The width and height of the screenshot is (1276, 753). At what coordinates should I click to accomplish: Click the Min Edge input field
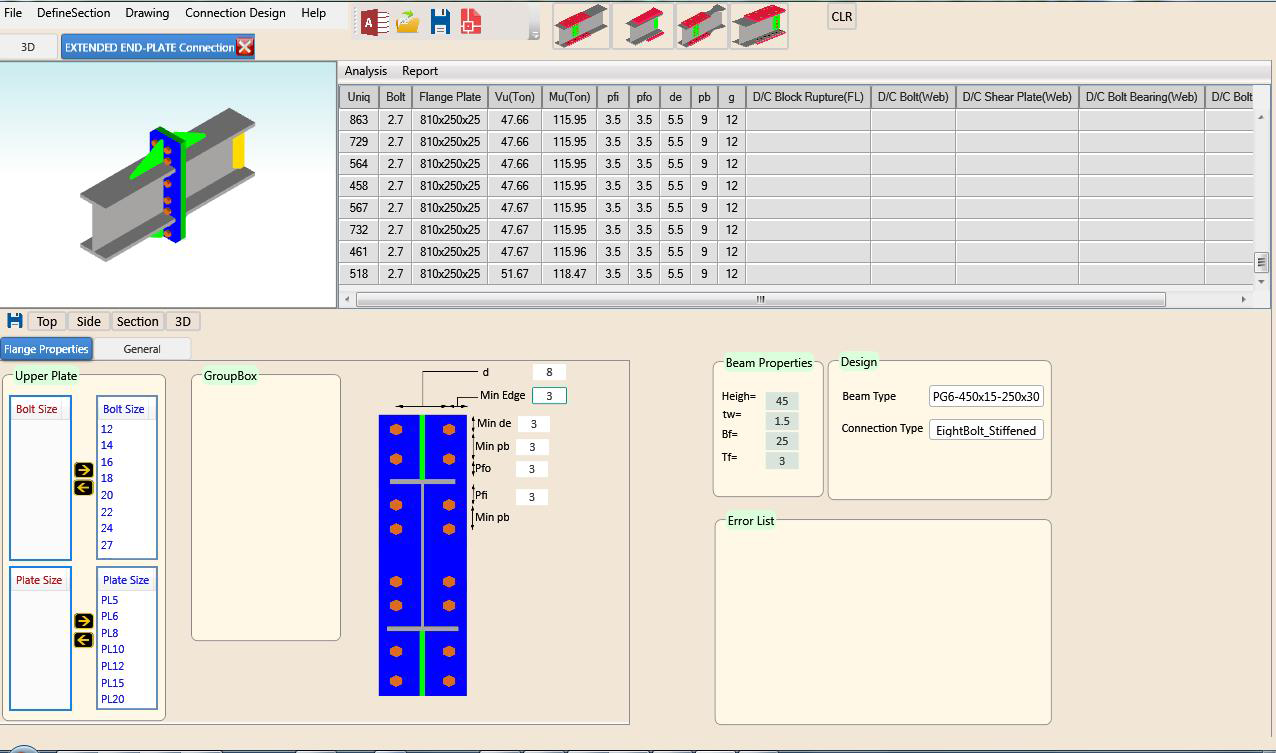pyautogui.click(x=549, y=396)
